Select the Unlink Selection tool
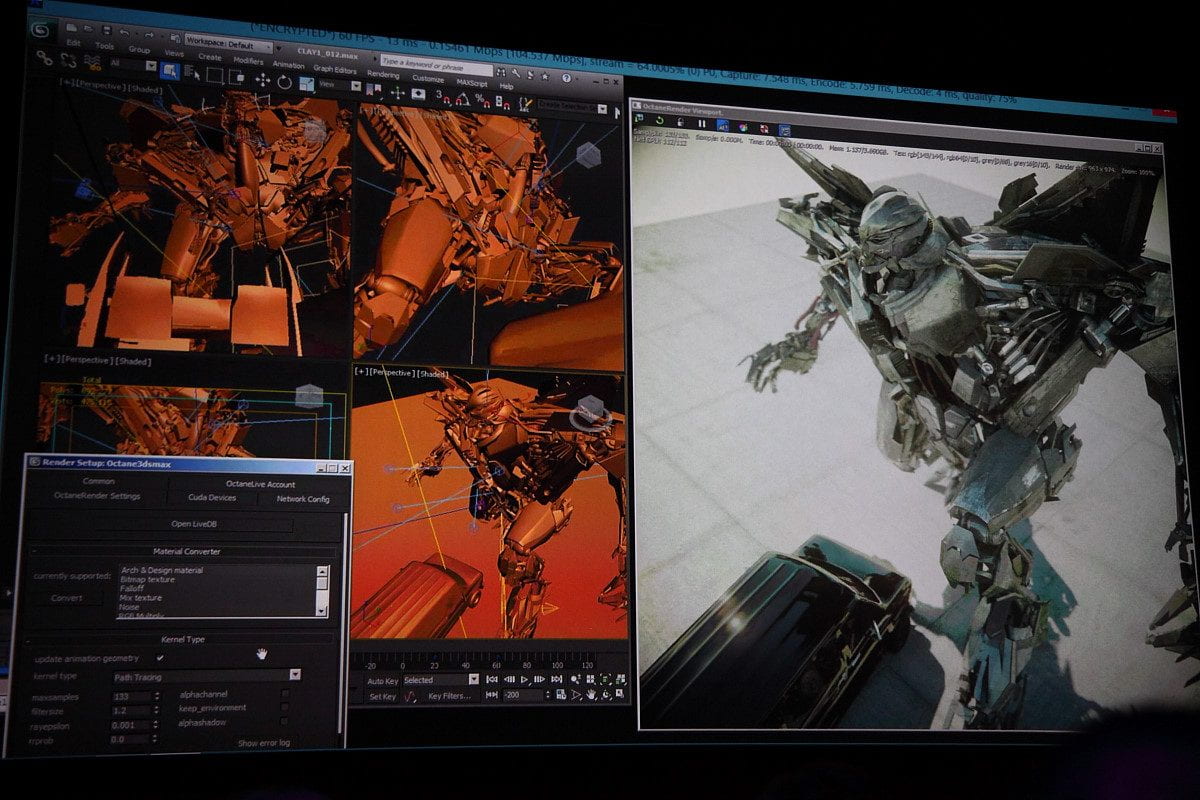 69,59
